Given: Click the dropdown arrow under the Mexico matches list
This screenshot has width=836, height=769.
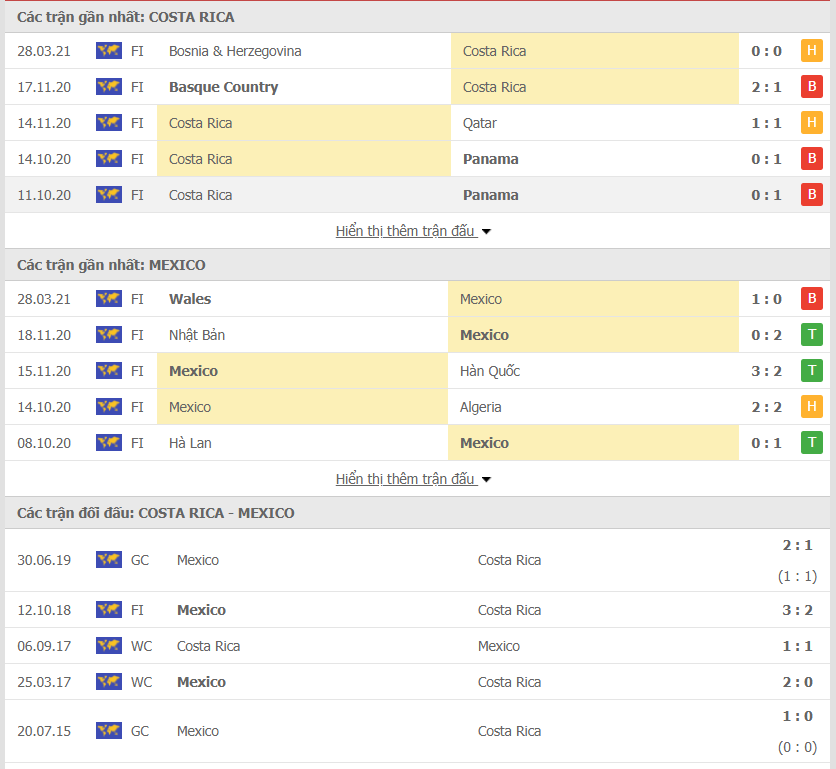Looking at the screenshot, I should [x=487, y=480].
